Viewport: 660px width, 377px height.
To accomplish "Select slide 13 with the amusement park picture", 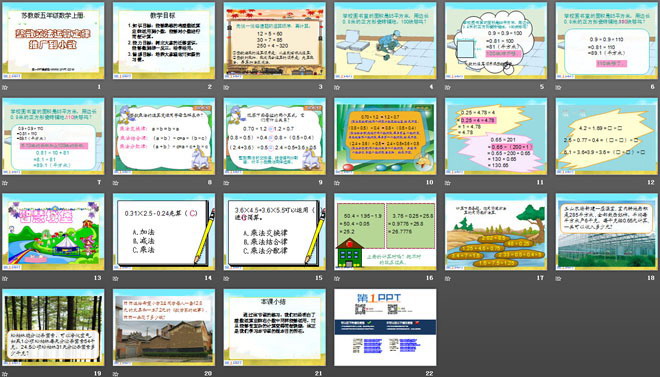I will (53, 232).
